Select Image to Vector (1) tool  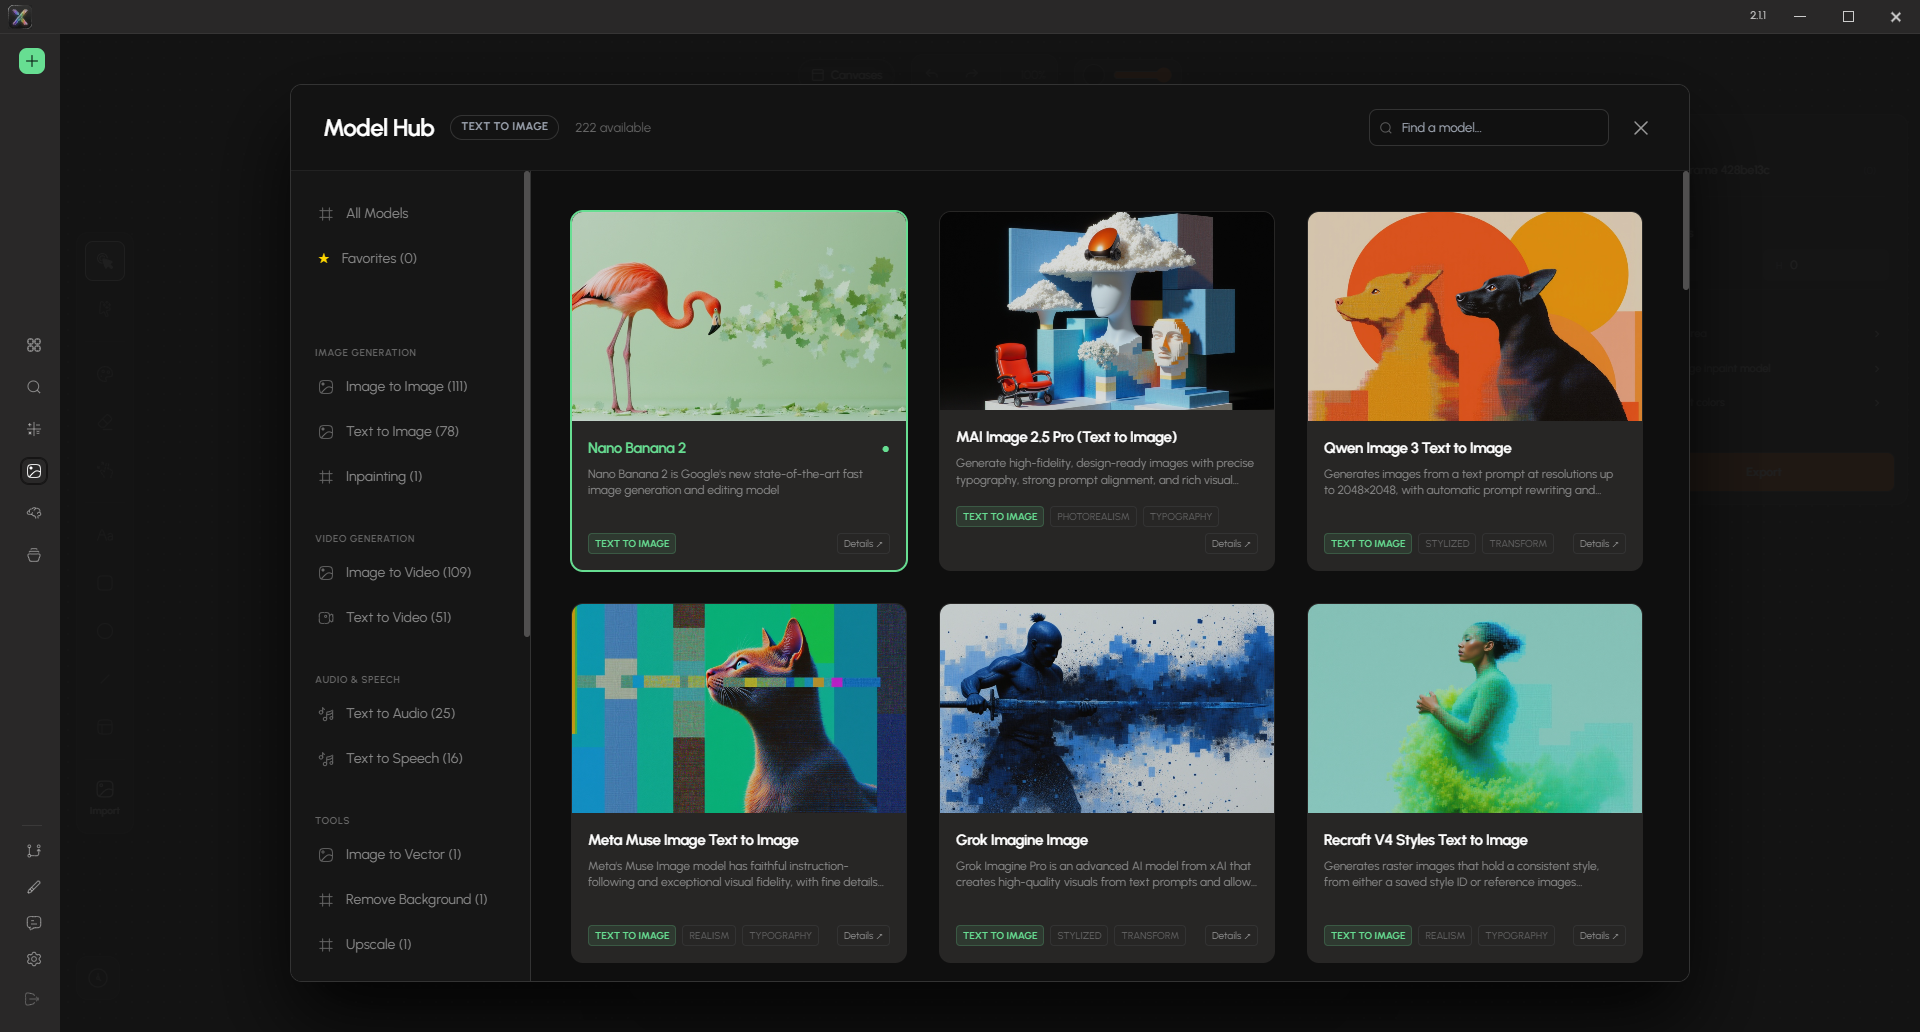coord(403,854)
